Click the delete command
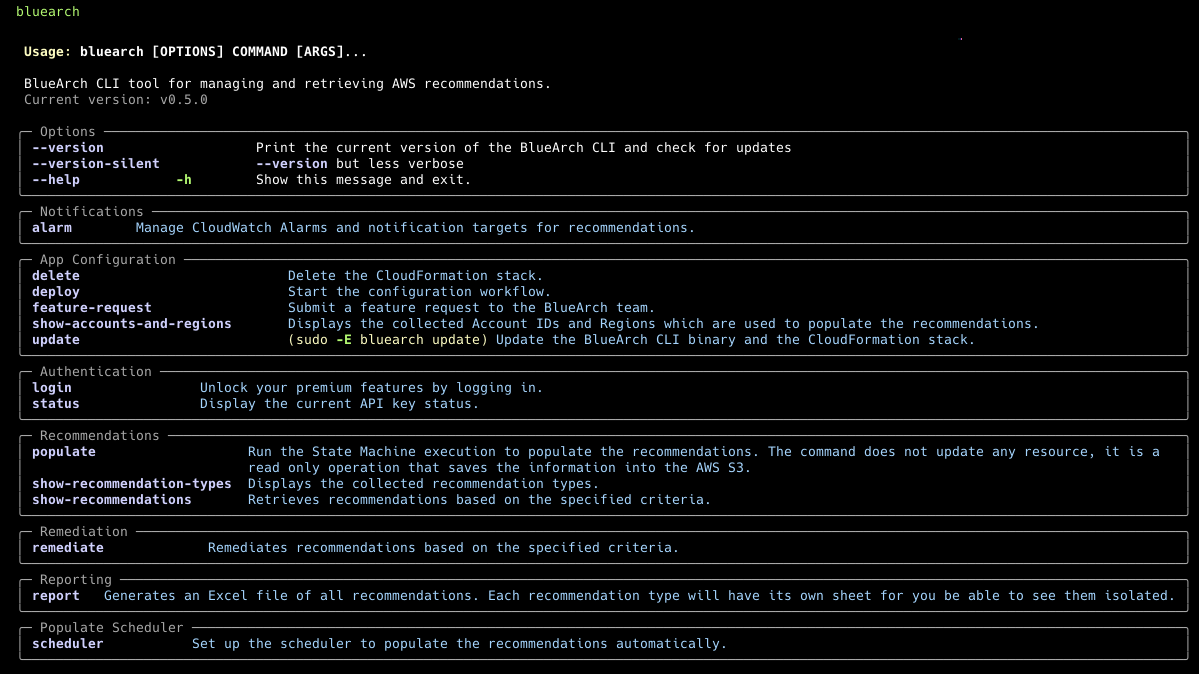Image resolution: width=1199 pixels, height=674 pixels. click(x=55, y=275)
